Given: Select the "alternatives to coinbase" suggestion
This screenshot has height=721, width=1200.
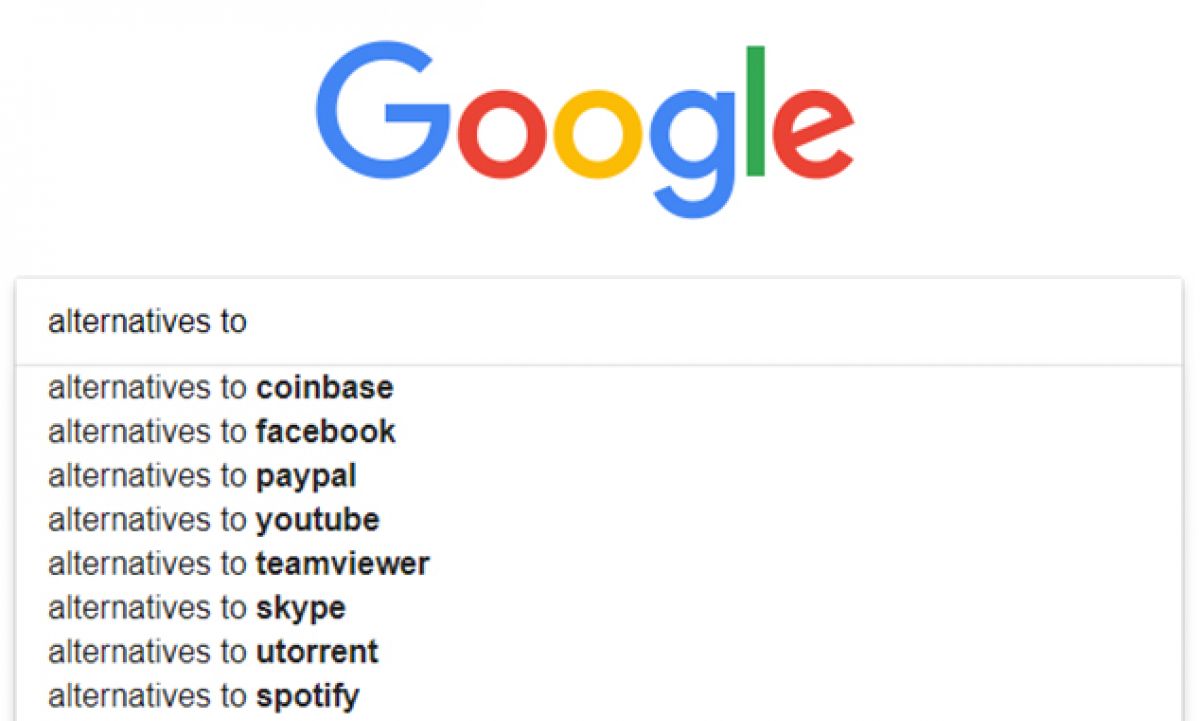Looking at the screenshot, I should point(220,387).
